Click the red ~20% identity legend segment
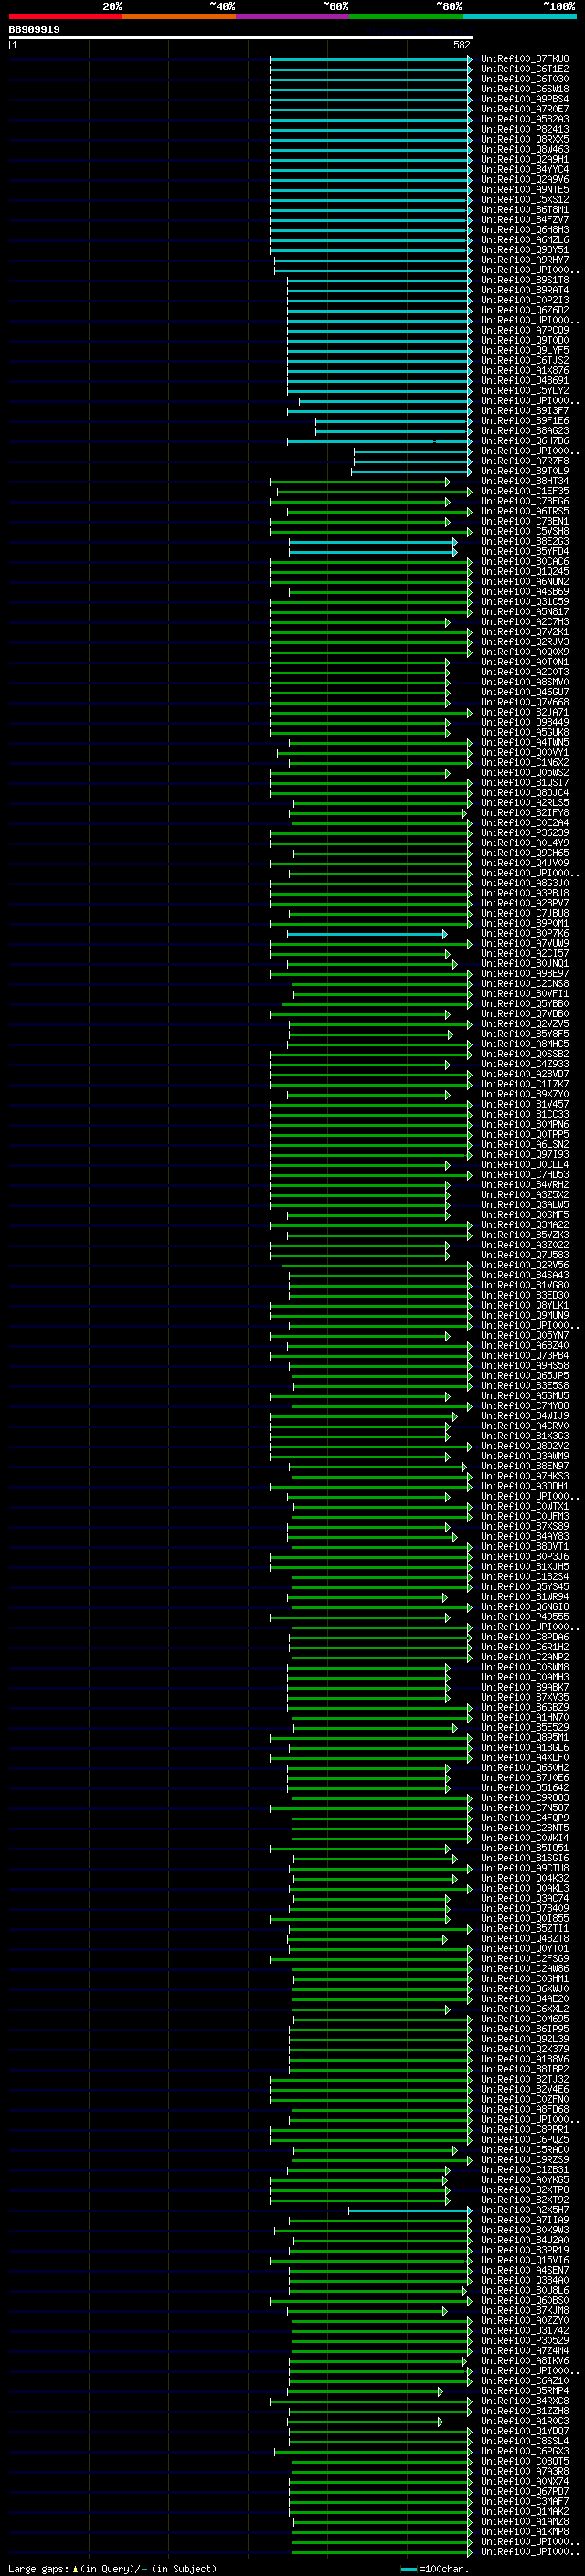The height and width of the screenshot is (2576, 585). tap(65, 16)
